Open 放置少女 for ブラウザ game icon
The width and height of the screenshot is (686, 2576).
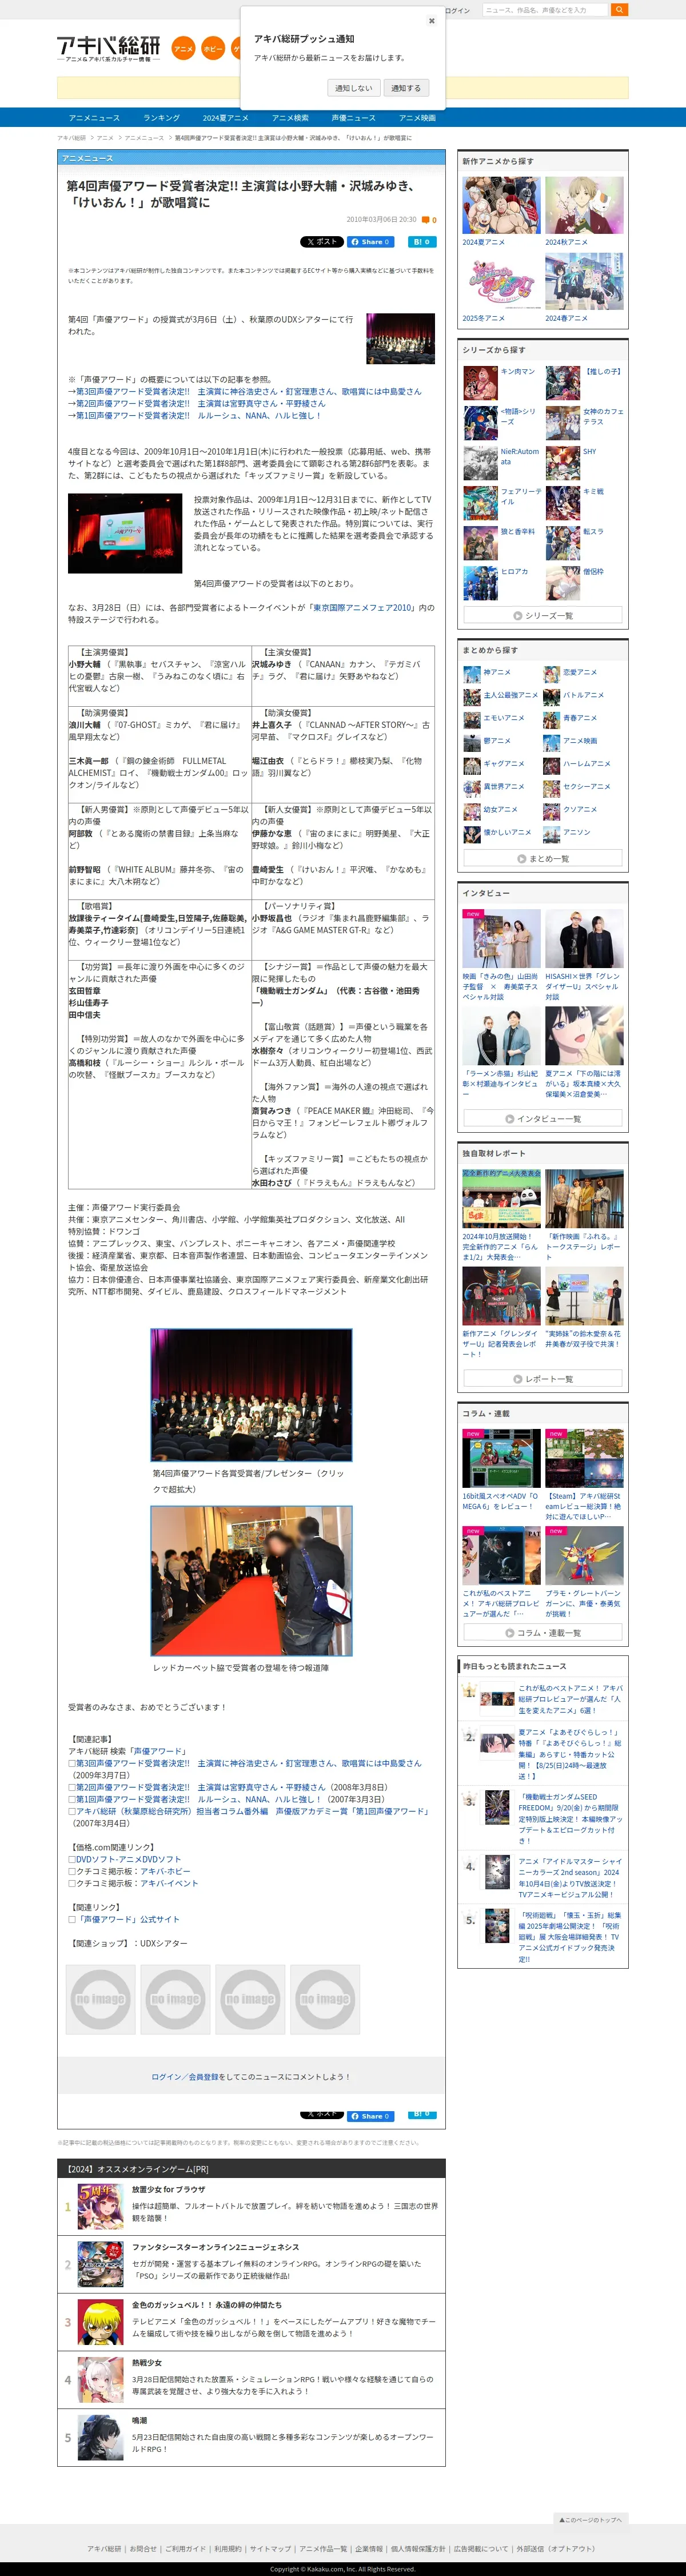(x=101, y=2206)
